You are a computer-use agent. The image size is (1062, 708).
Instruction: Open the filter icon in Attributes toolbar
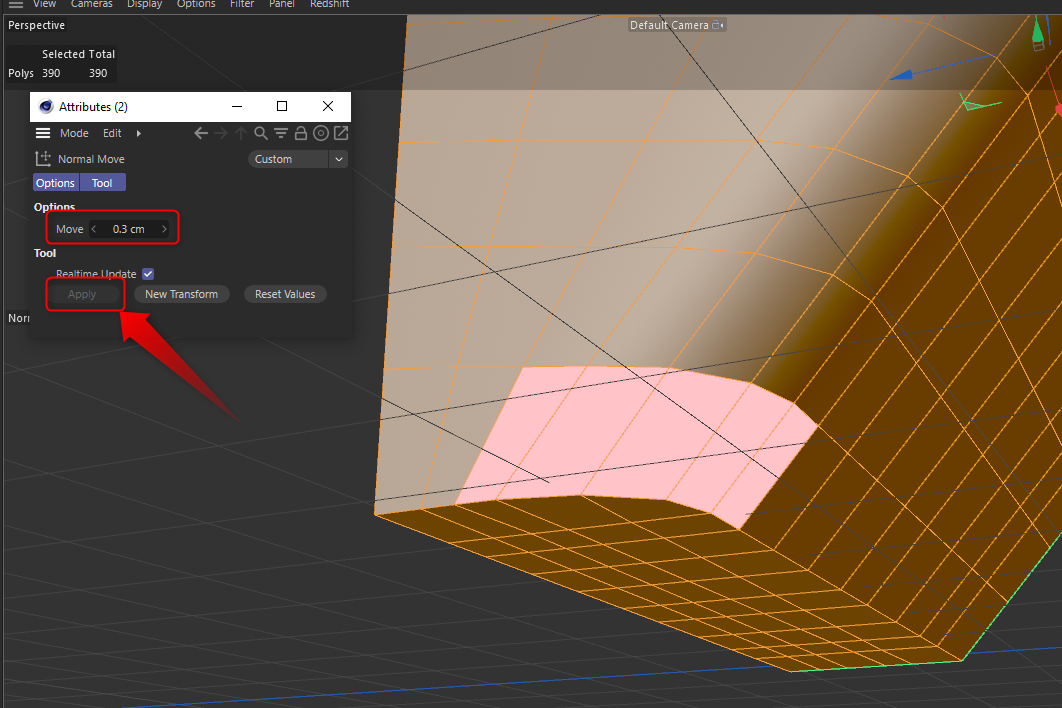tap(281, 133)
